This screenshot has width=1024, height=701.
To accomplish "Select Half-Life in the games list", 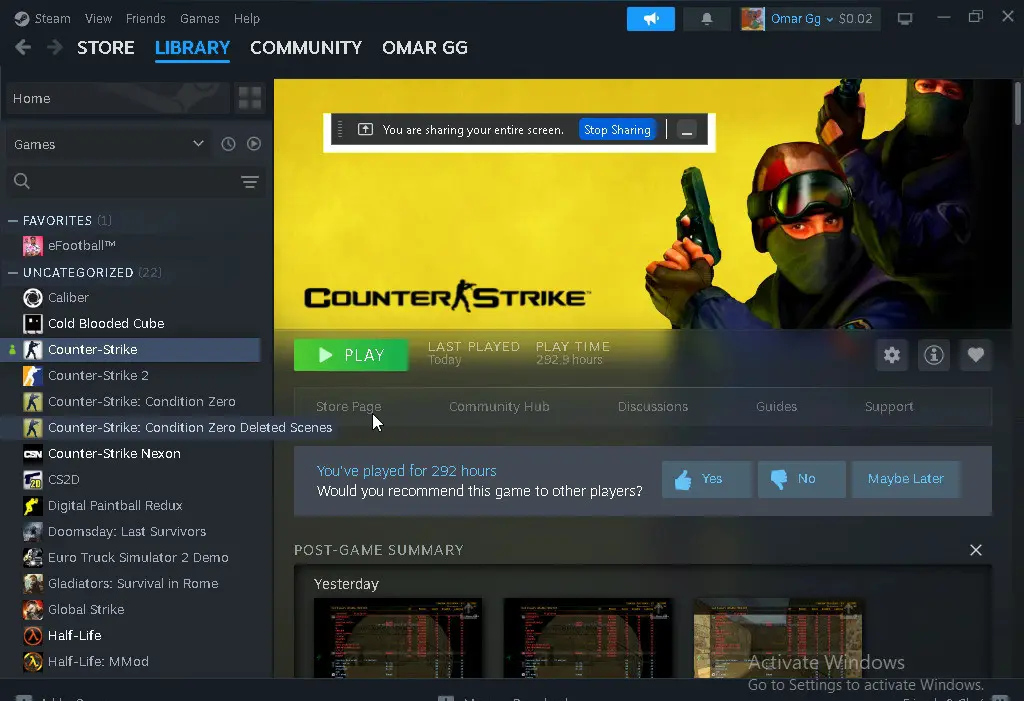I will 74,635.
